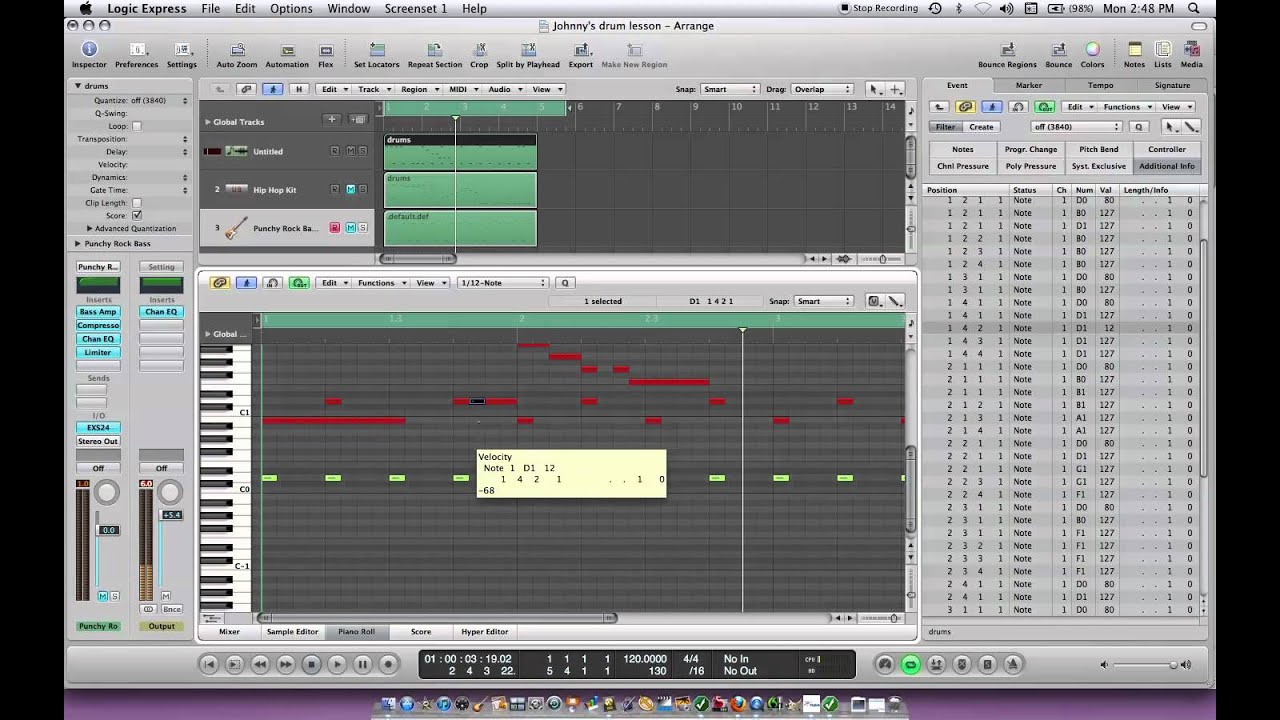Select the drums region on Untitled track
This screenshot has width=1280, height=720.
tap(460, 152)
